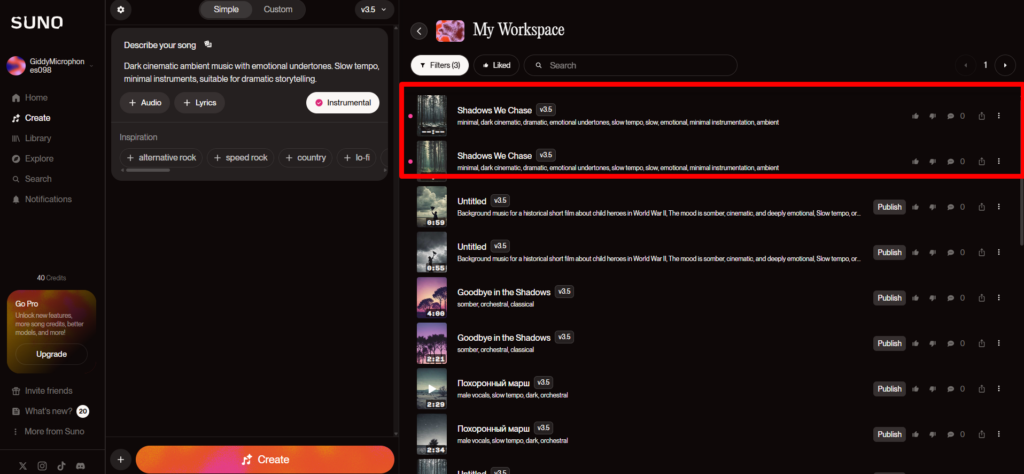Like the Похоронный марш 2:29 track
This screenshot has height=474, width=1024.
916,388
